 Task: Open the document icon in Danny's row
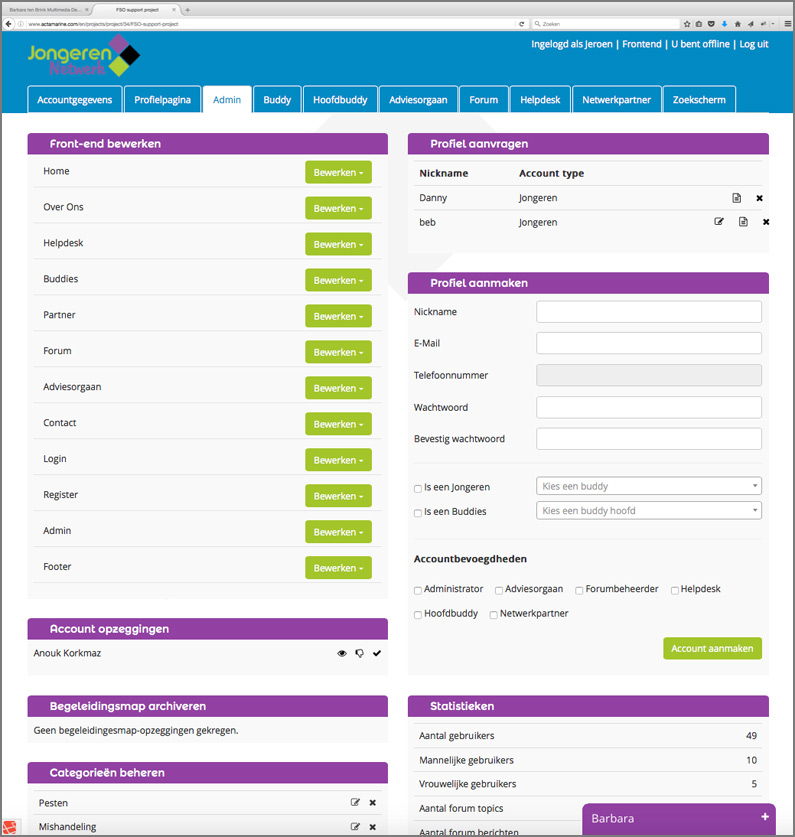737,198
